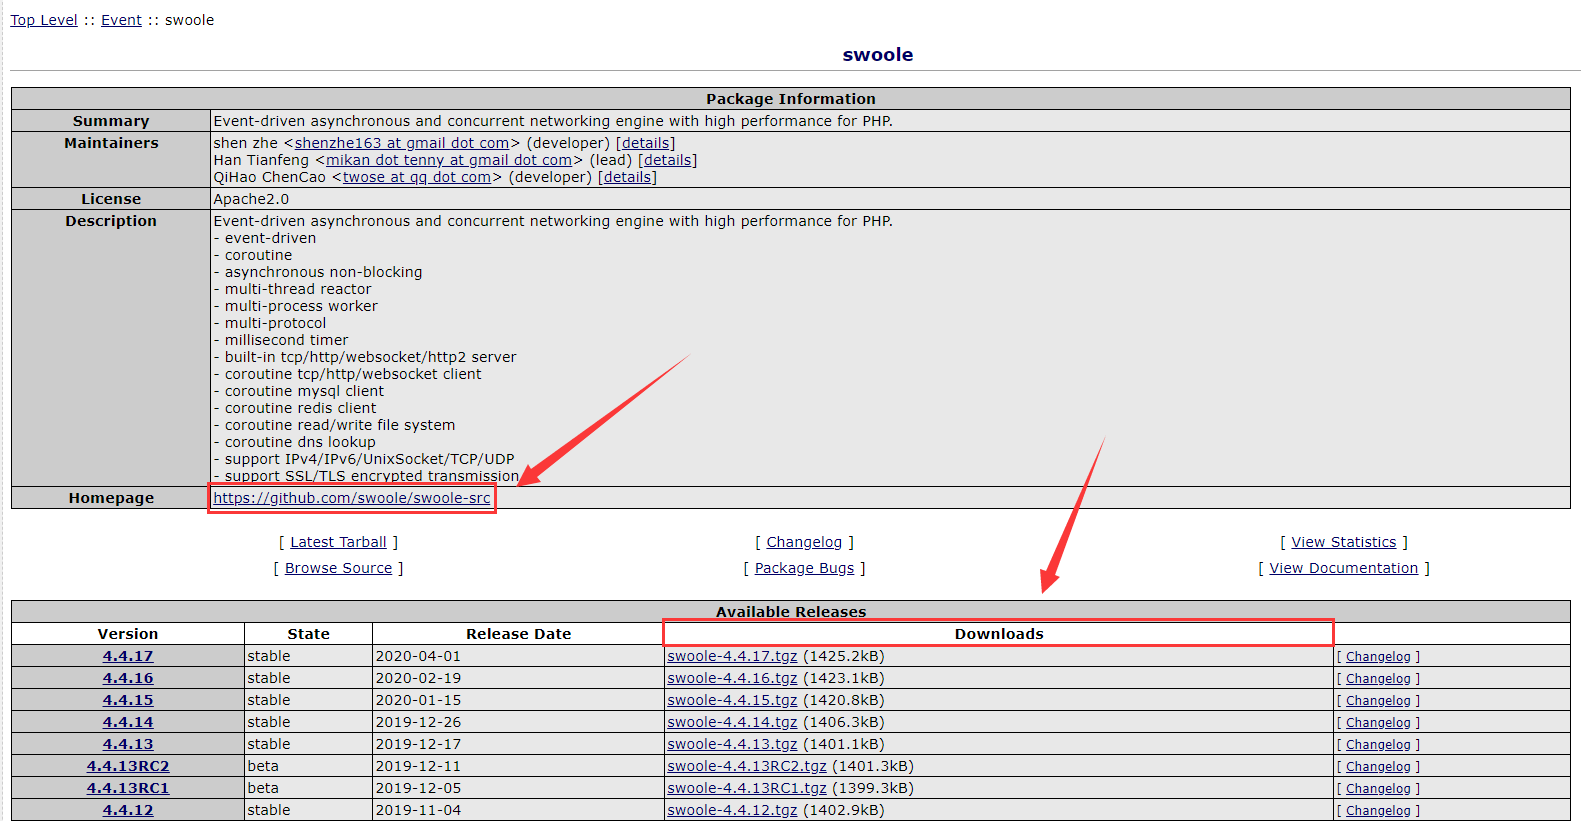Click twose at qq dot com email link
This screenshot has width=1581, height=821.
click(x=416, y=177)
